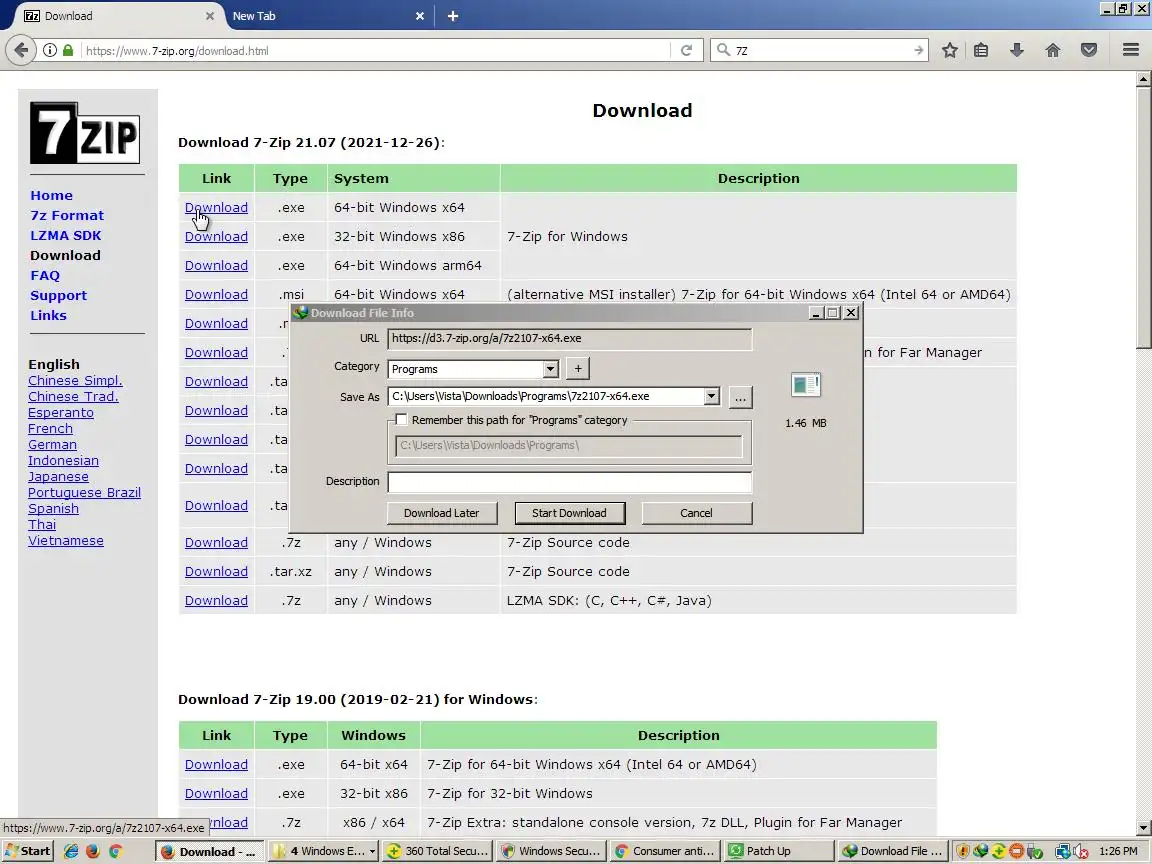
Task: Bookmark this page with the star icon
Action: 949,50
